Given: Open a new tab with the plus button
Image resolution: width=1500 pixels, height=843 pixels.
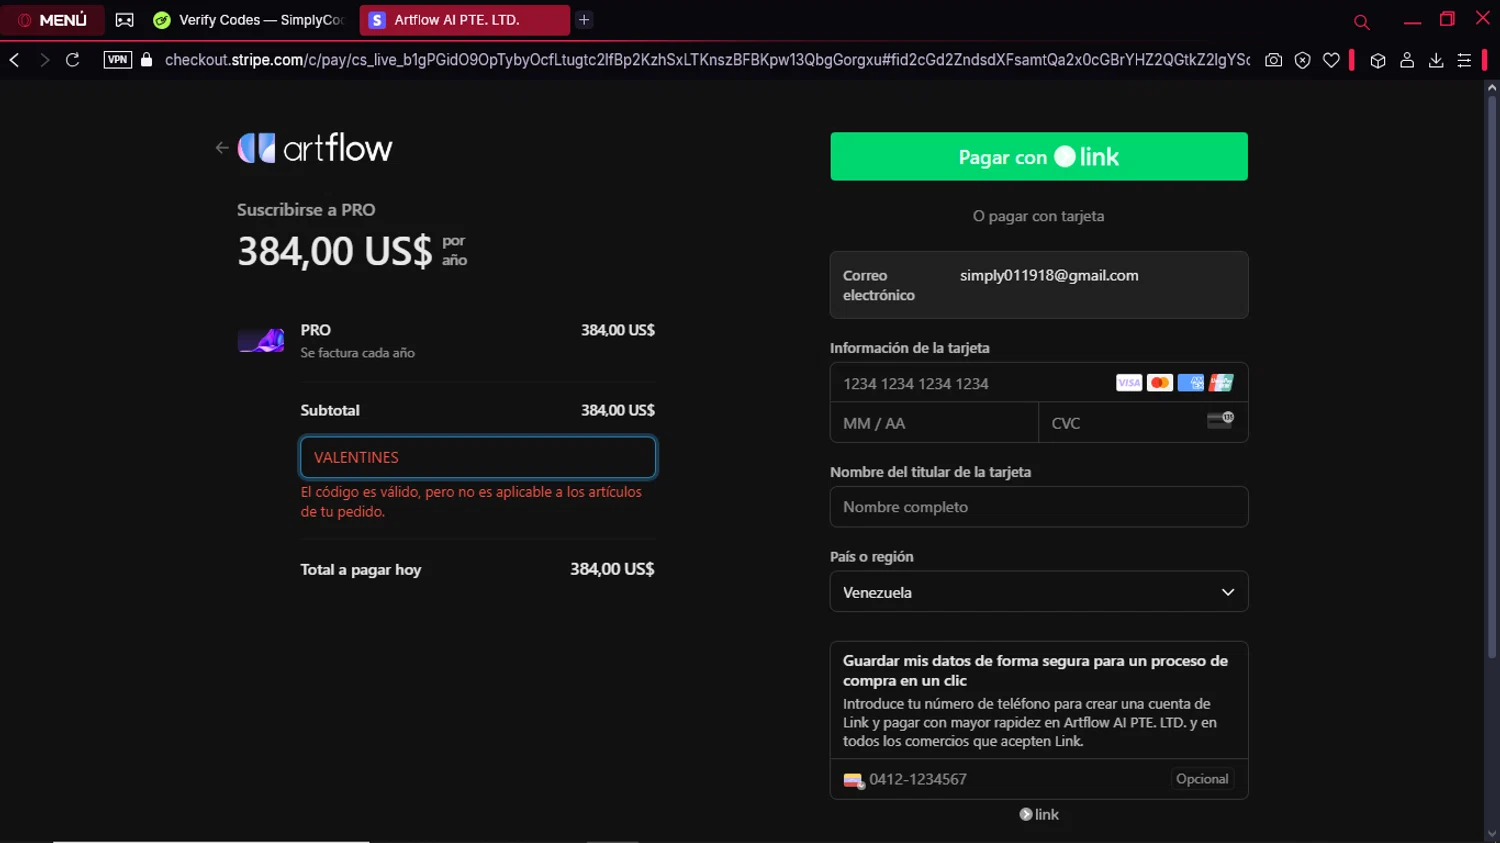Looking at the screenshot, I should click(x=584, y=20).
